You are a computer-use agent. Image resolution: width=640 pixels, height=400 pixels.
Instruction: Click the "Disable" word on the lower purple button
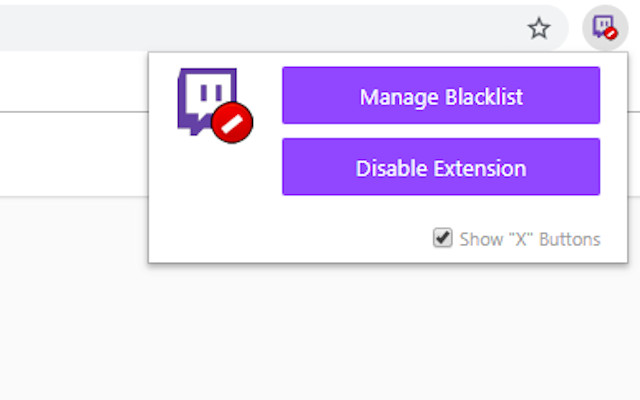click(x=391, y=169)
